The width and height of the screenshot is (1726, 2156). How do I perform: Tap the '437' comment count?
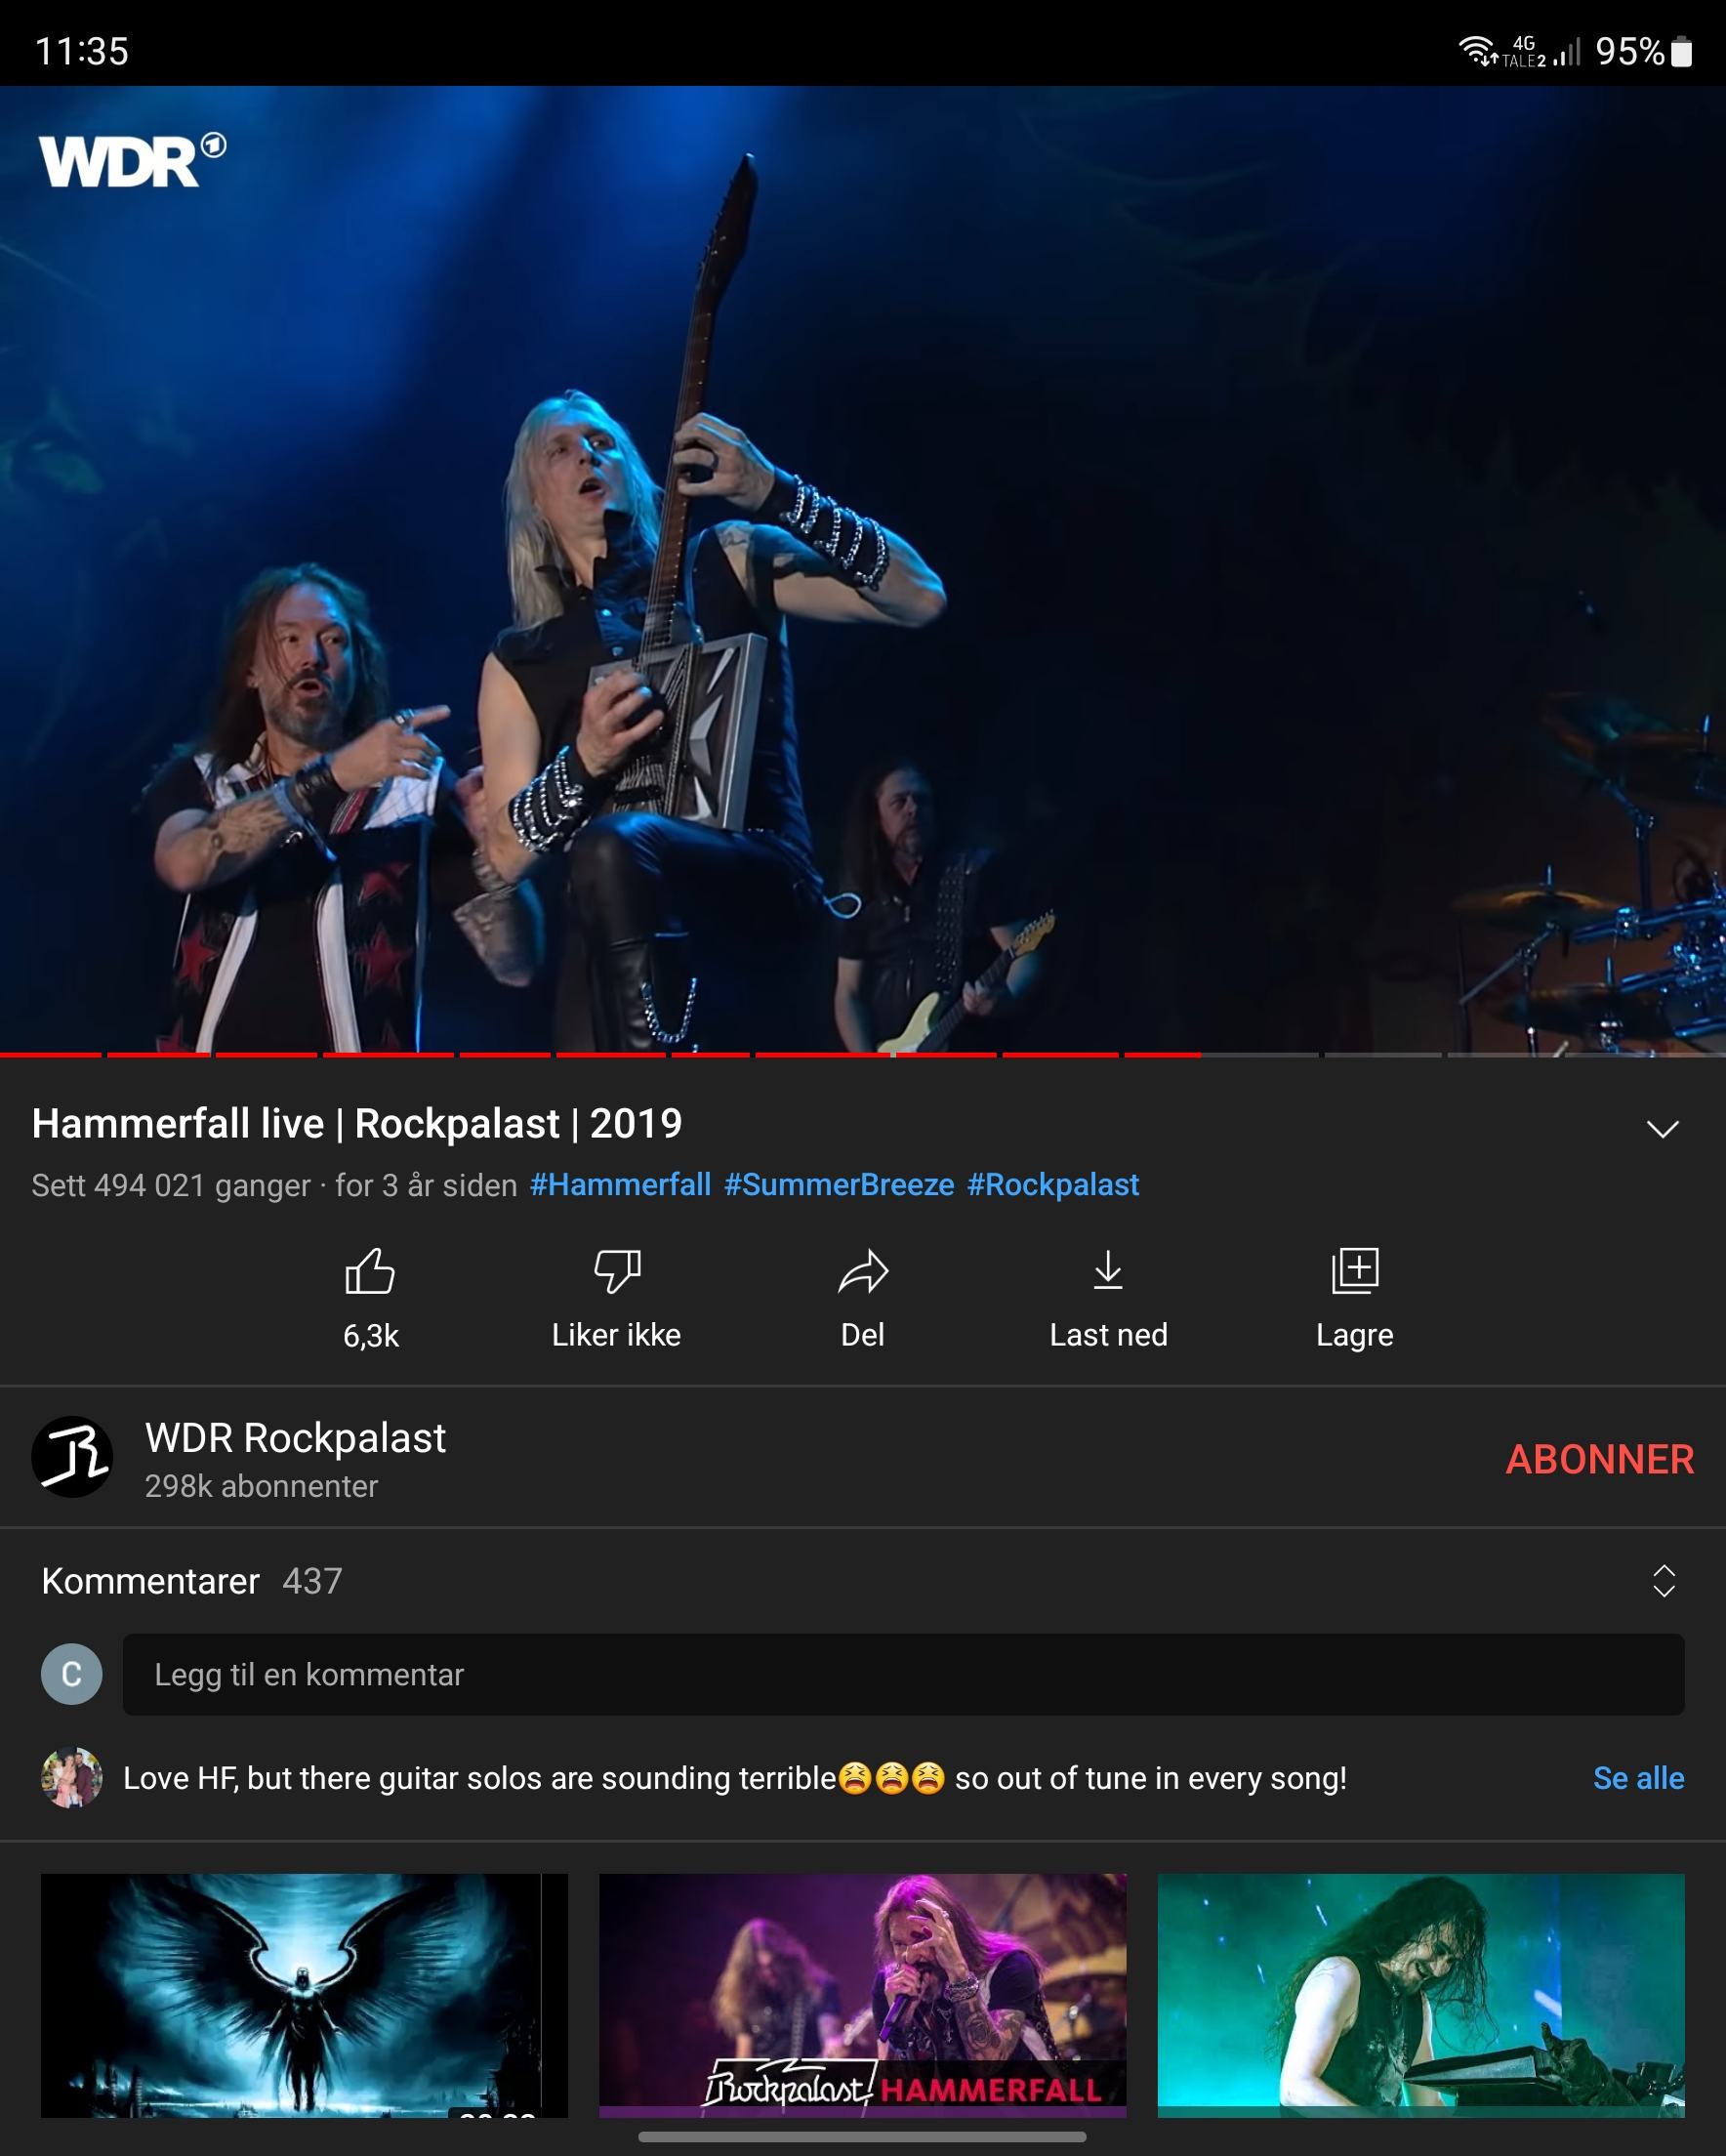pyautogui.click(x=312, y=1581)
